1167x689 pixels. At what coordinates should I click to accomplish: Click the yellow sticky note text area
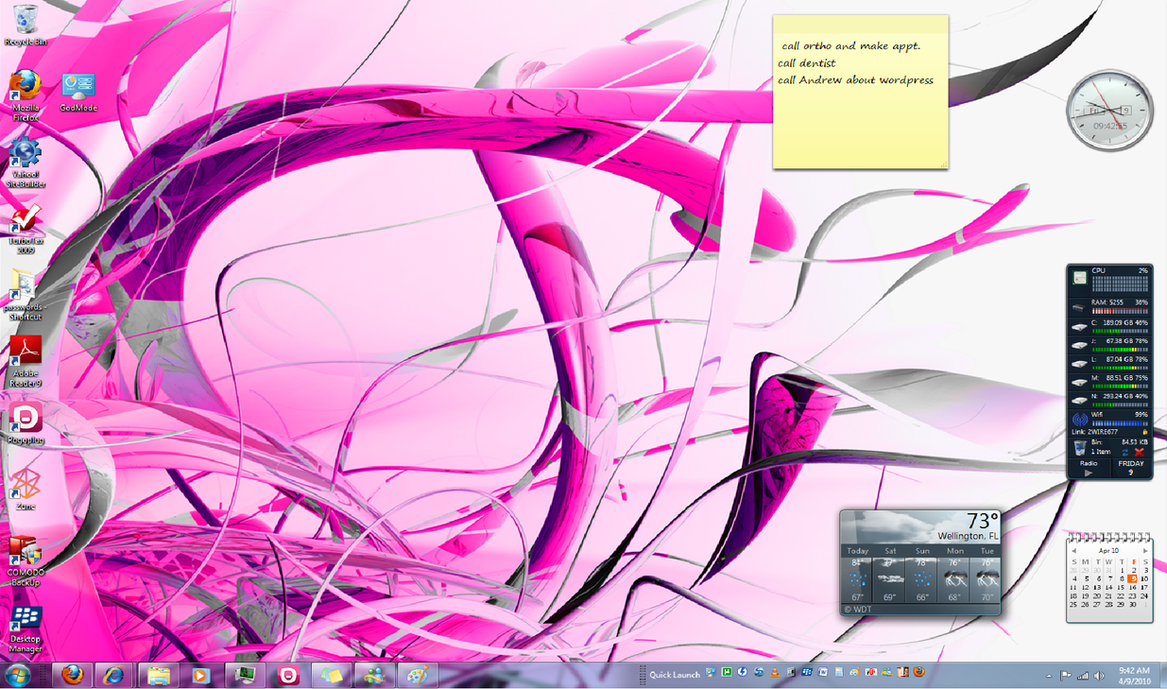859,110
